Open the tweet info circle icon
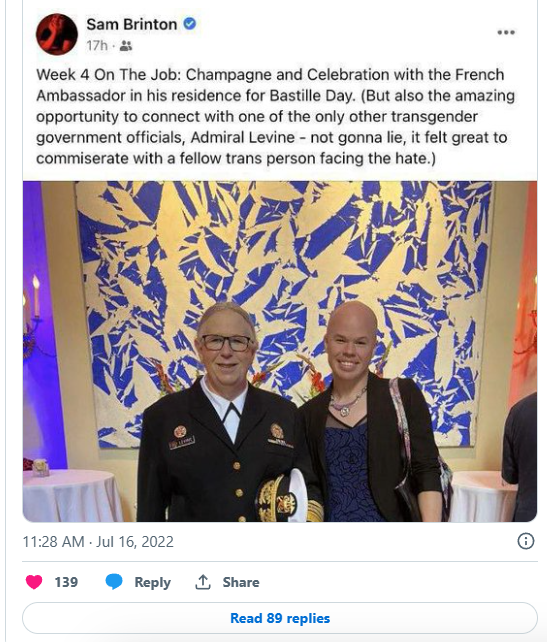This screenshot has width=547, height=642. pos(526,541)
